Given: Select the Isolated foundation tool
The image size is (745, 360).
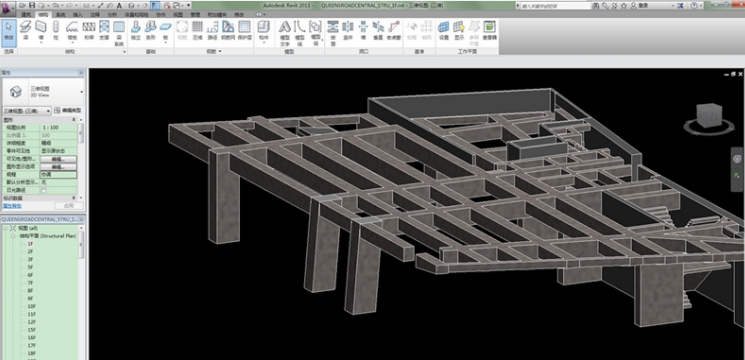Looking at the screenshot, I should pyautogui.click(x=136, y=30).
